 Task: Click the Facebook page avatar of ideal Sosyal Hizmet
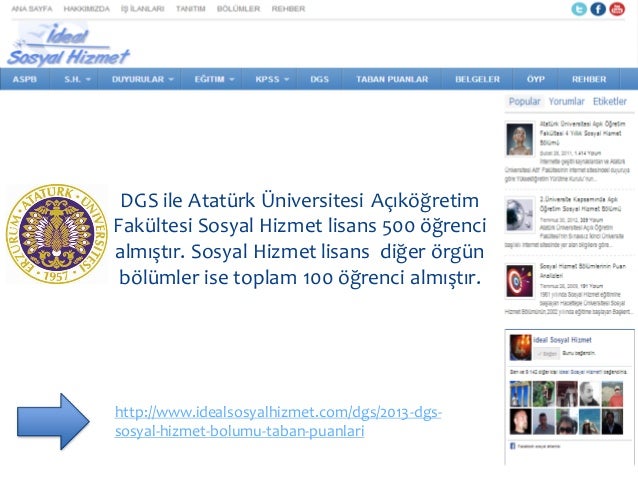click(520, 347)
